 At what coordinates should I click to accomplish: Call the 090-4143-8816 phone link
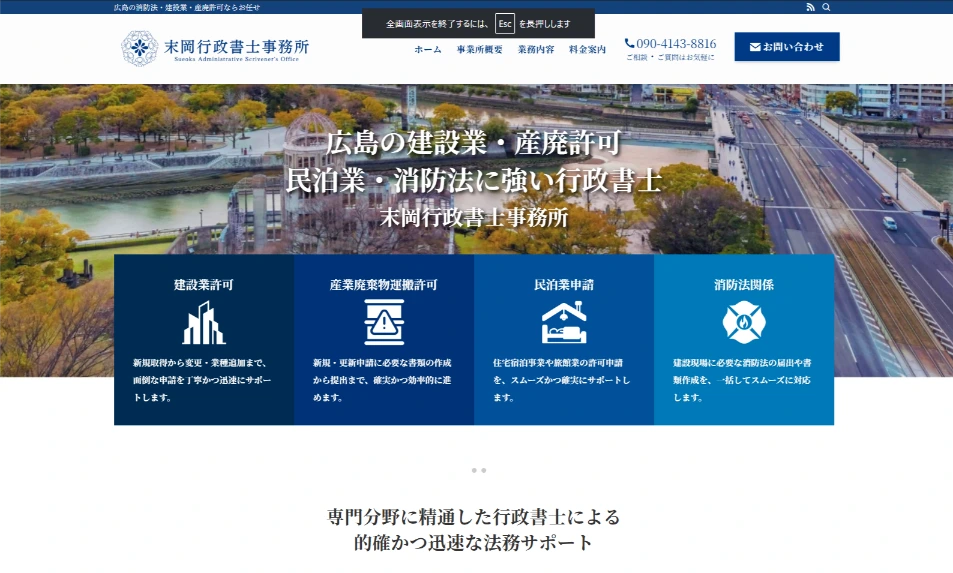click(x=676, y=44)
